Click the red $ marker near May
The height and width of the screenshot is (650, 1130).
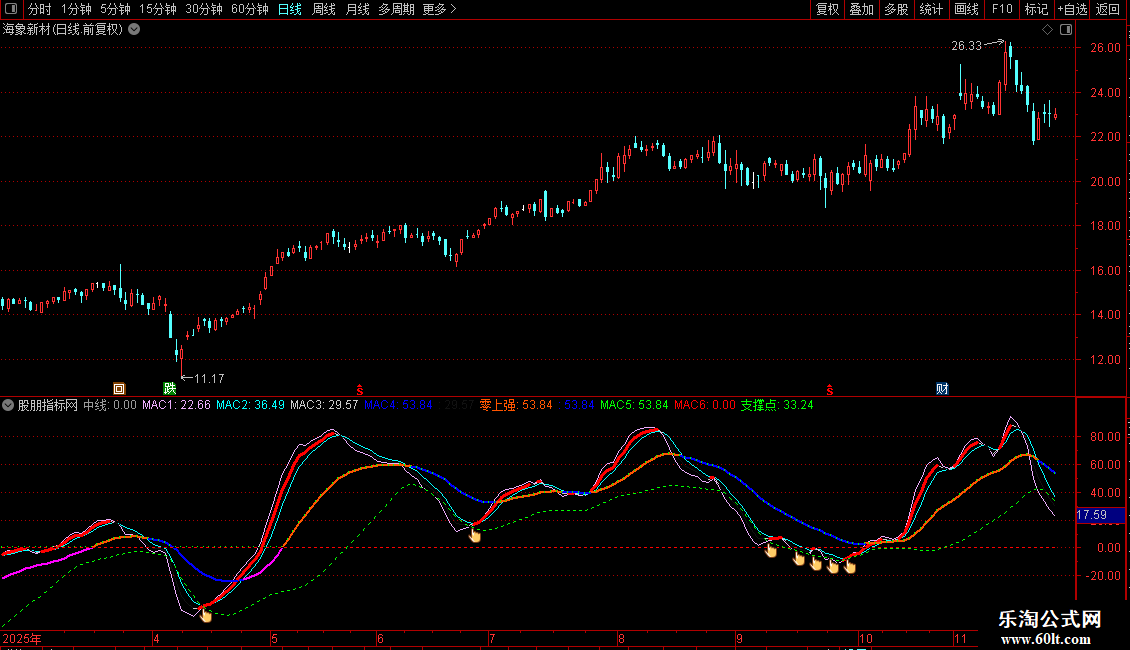pos(359,388)
